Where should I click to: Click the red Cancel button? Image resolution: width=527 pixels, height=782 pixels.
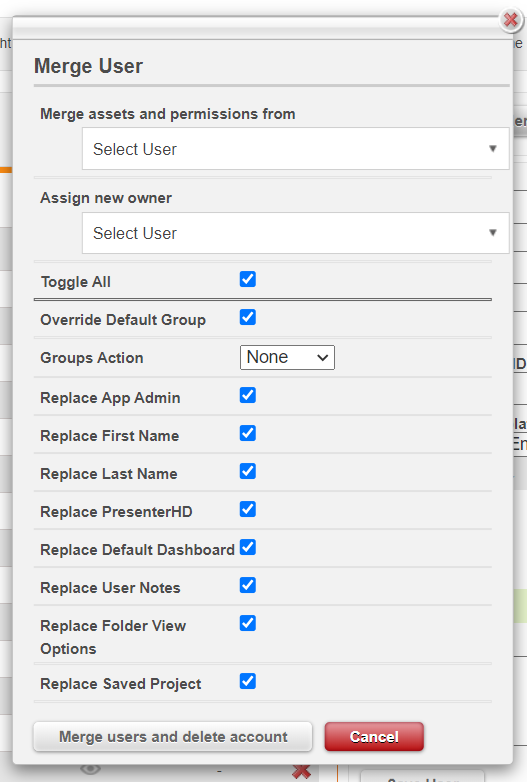tap(374, 737)
